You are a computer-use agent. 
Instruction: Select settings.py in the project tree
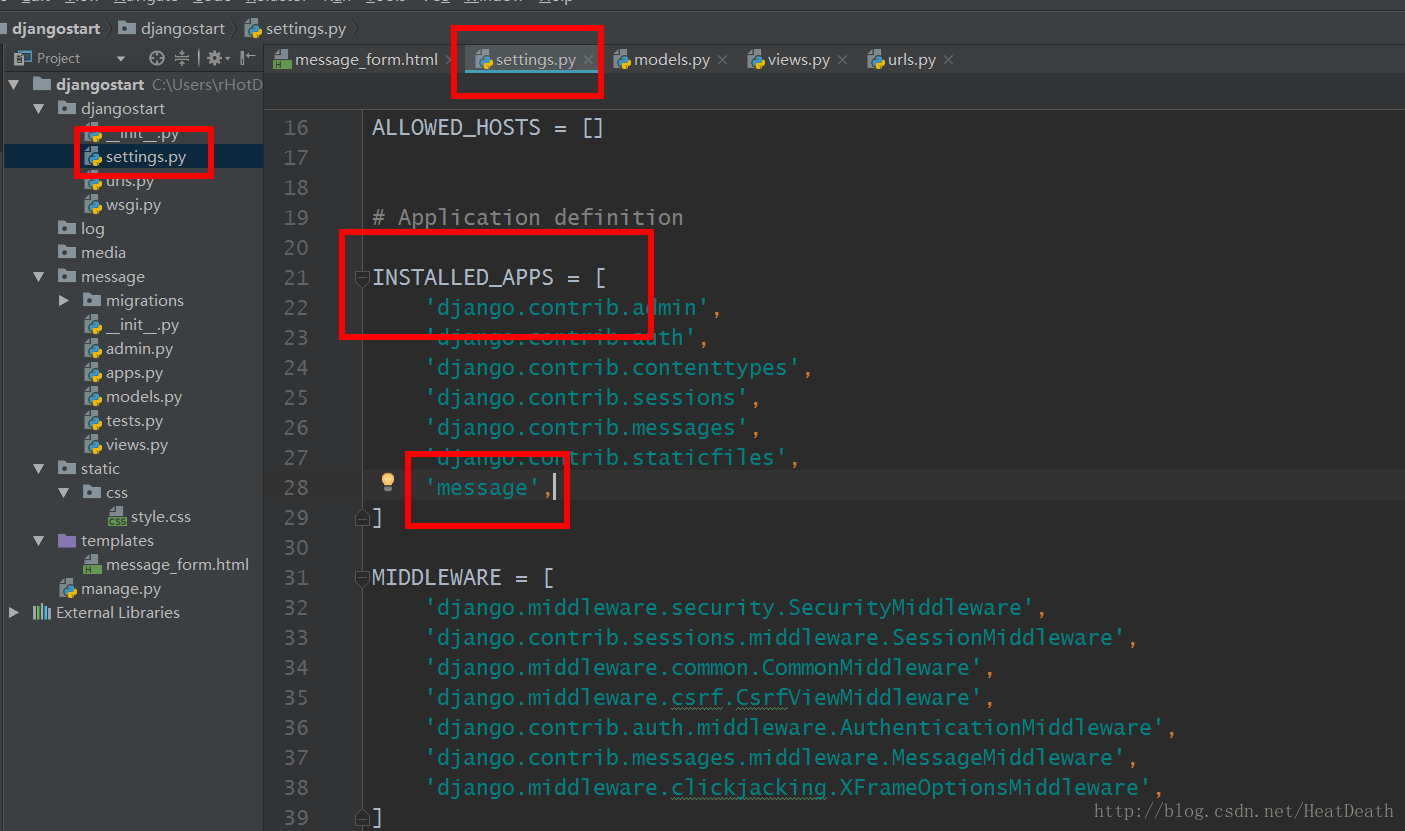point(133,156)
